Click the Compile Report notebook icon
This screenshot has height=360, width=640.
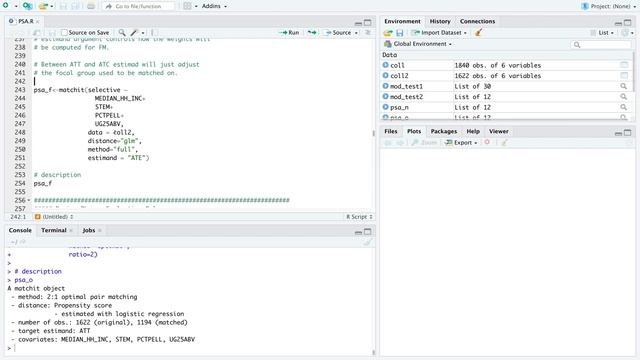click(x=154, y=32)
